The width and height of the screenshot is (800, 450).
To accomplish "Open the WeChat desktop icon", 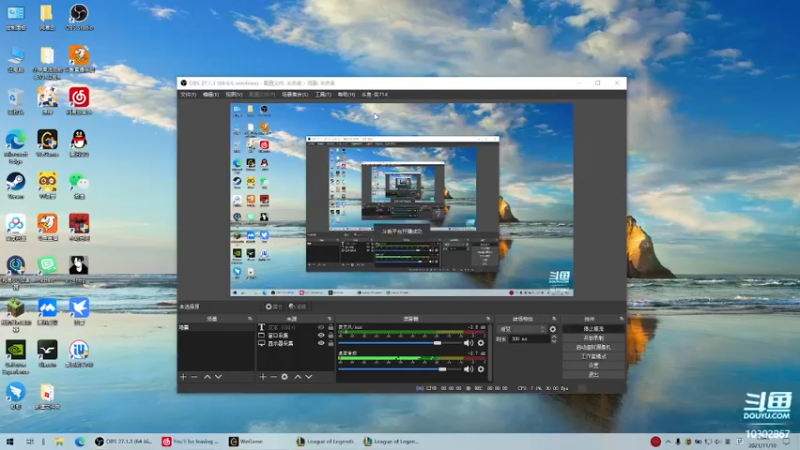I will (x=79, y=186).
